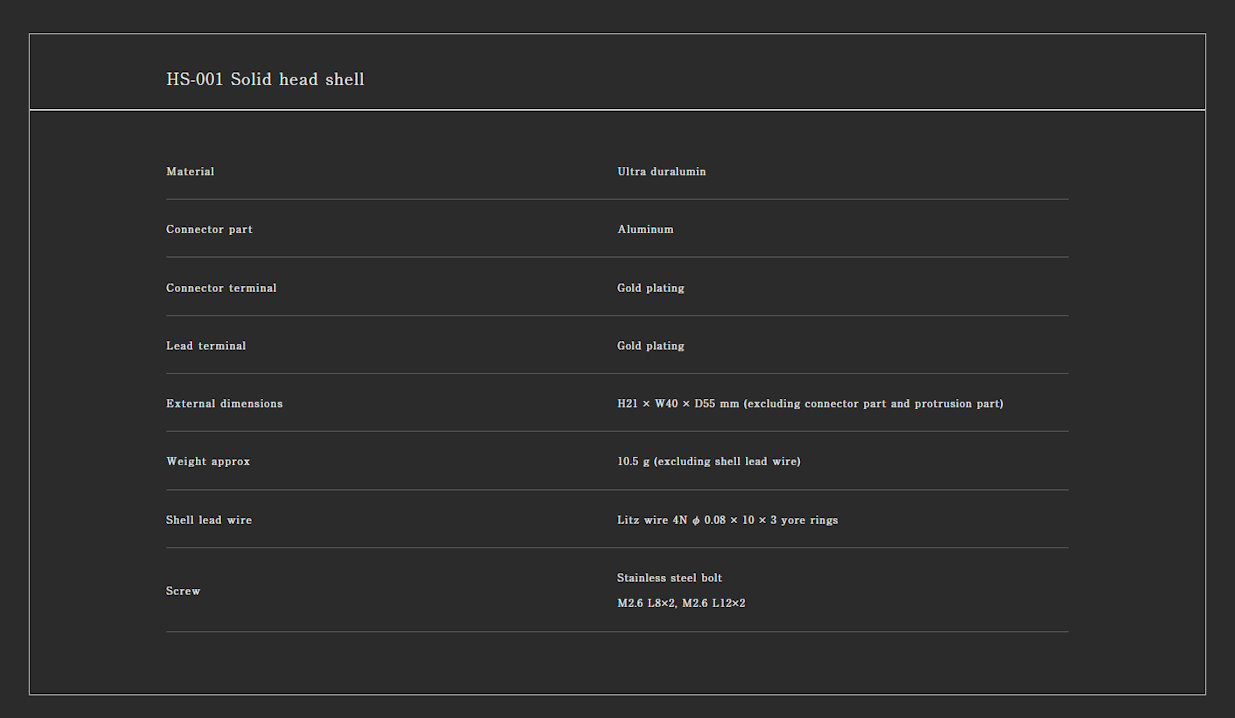Click the excluding connector part note
This screenshot has width=1235, height=718.
pos(873,404)
